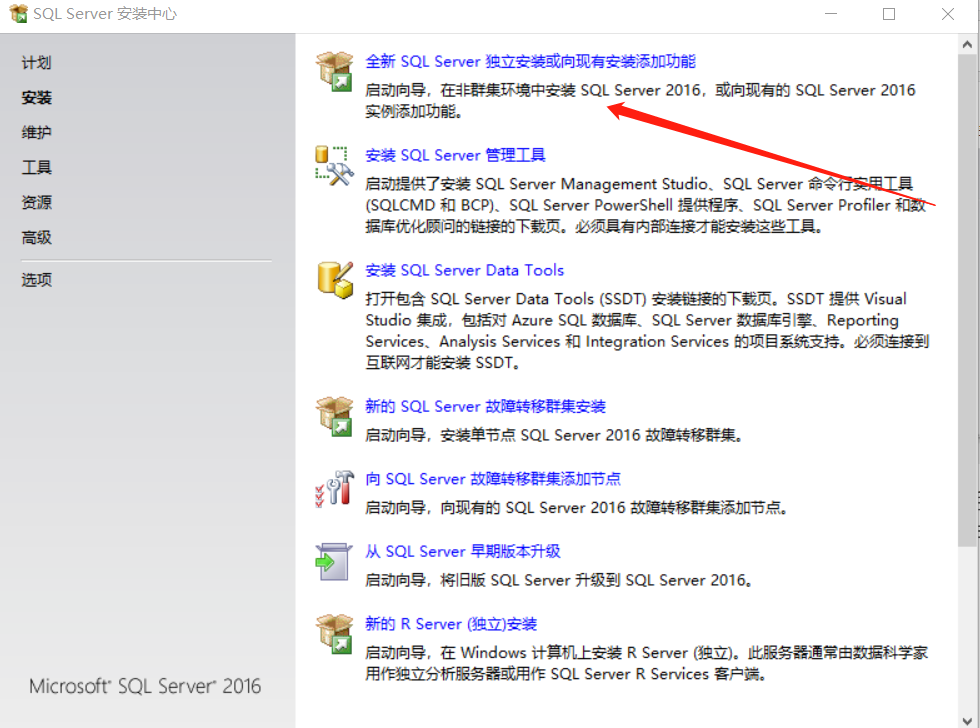Click the scrollbar down arrow

[x=967, y=720]
